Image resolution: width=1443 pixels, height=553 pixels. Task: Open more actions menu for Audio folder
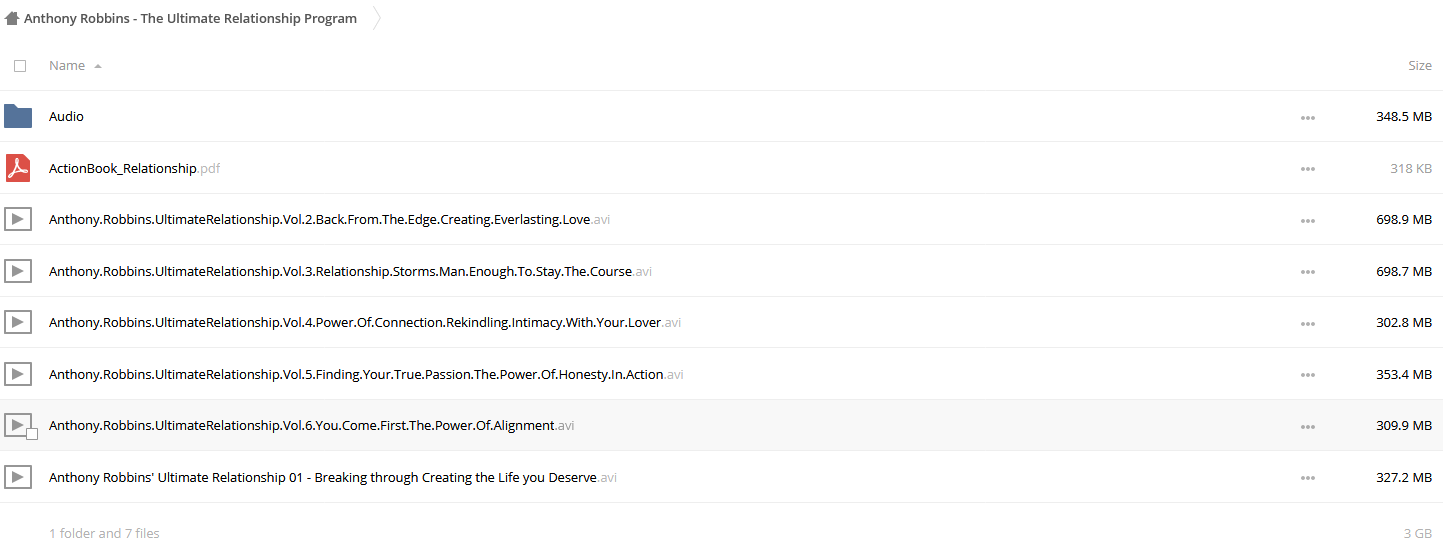click(x=1308, y=117)
